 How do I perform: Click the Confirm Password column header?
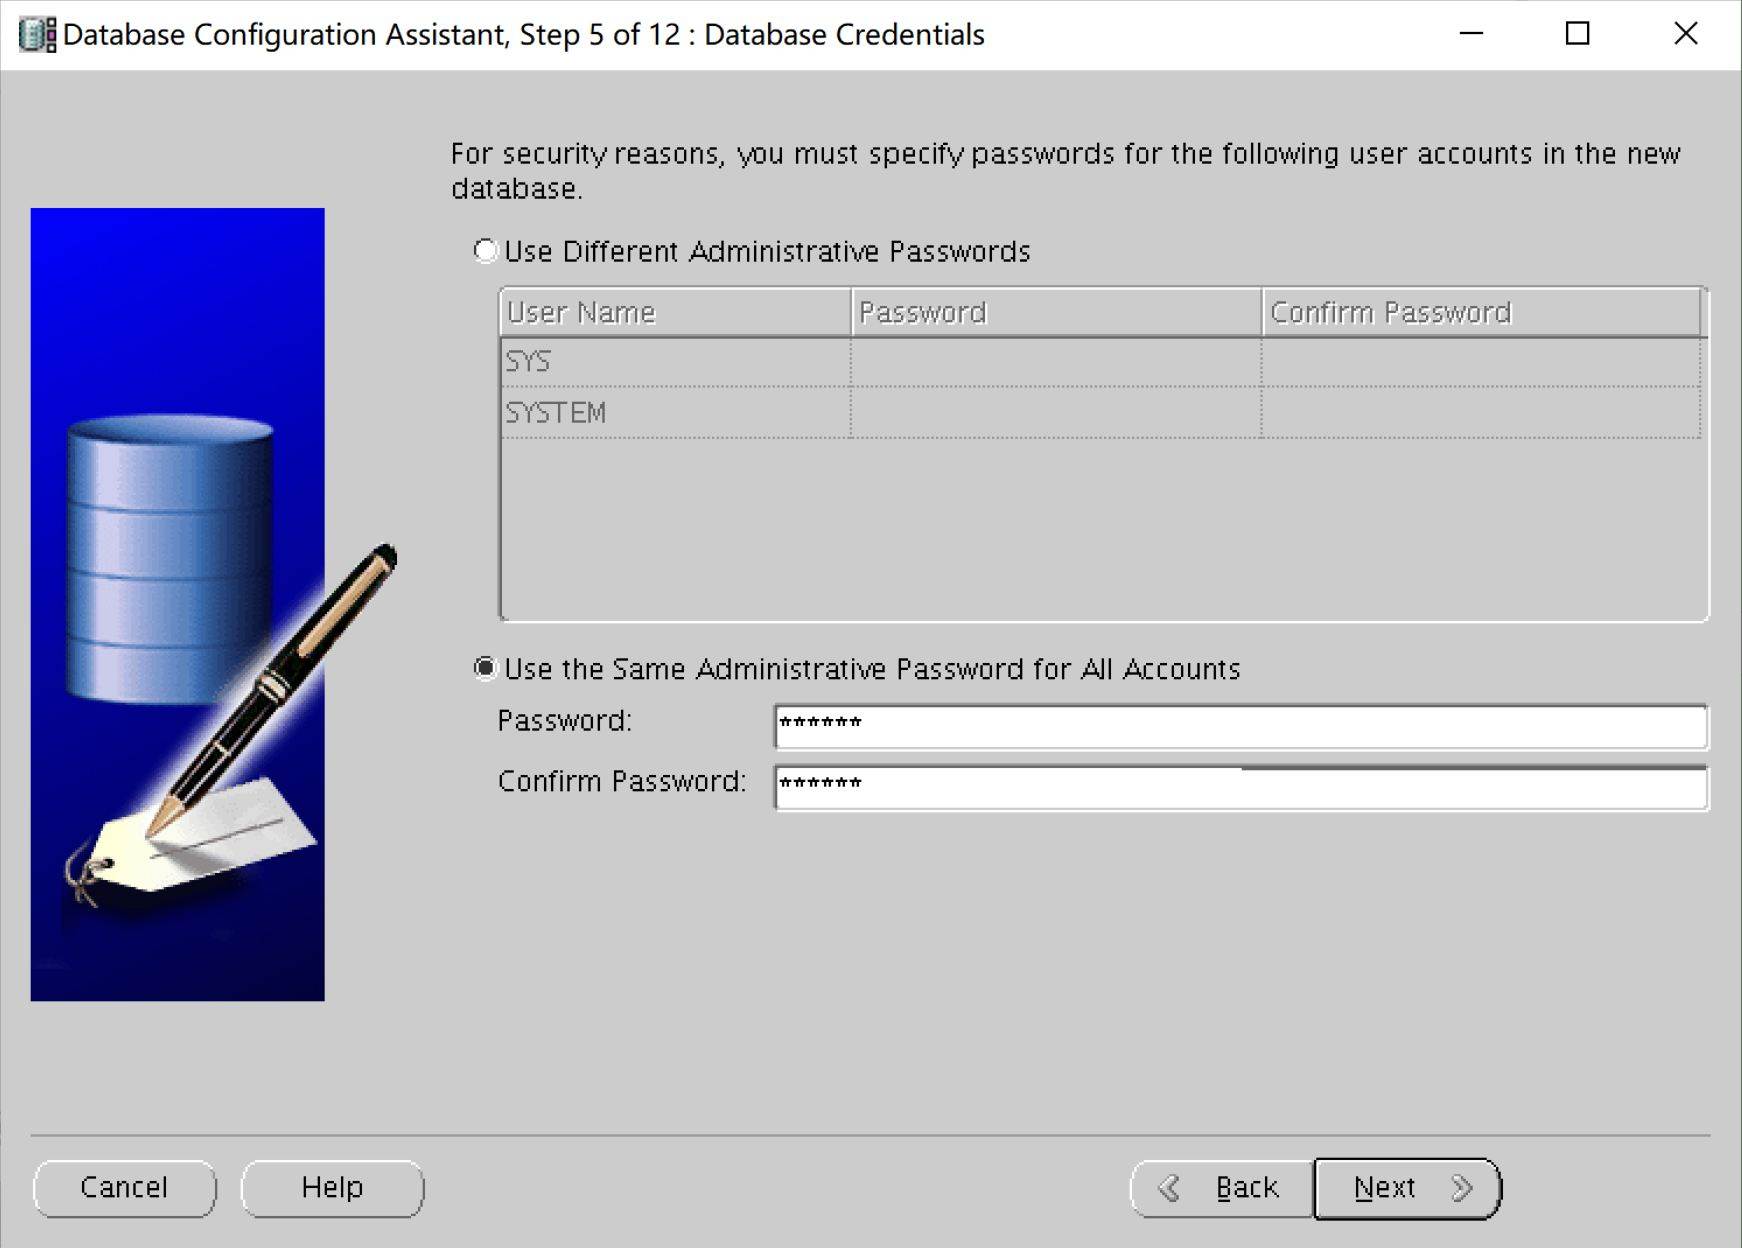1481,313
